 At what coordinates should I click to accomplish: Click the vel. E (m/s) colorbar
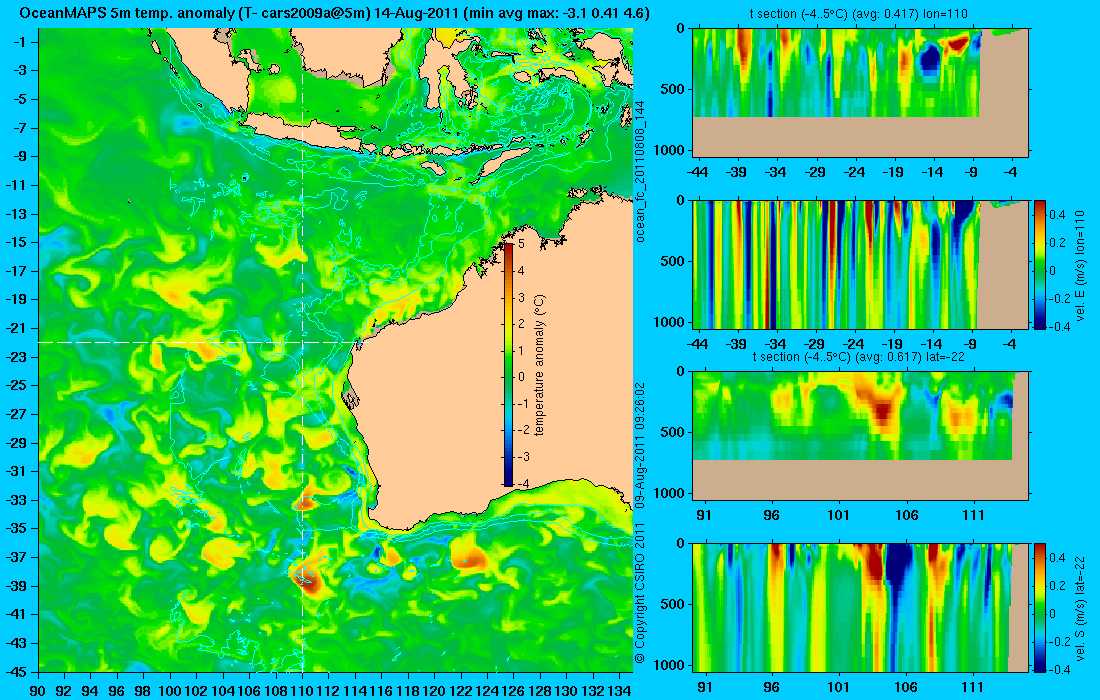pos(1039,264)
